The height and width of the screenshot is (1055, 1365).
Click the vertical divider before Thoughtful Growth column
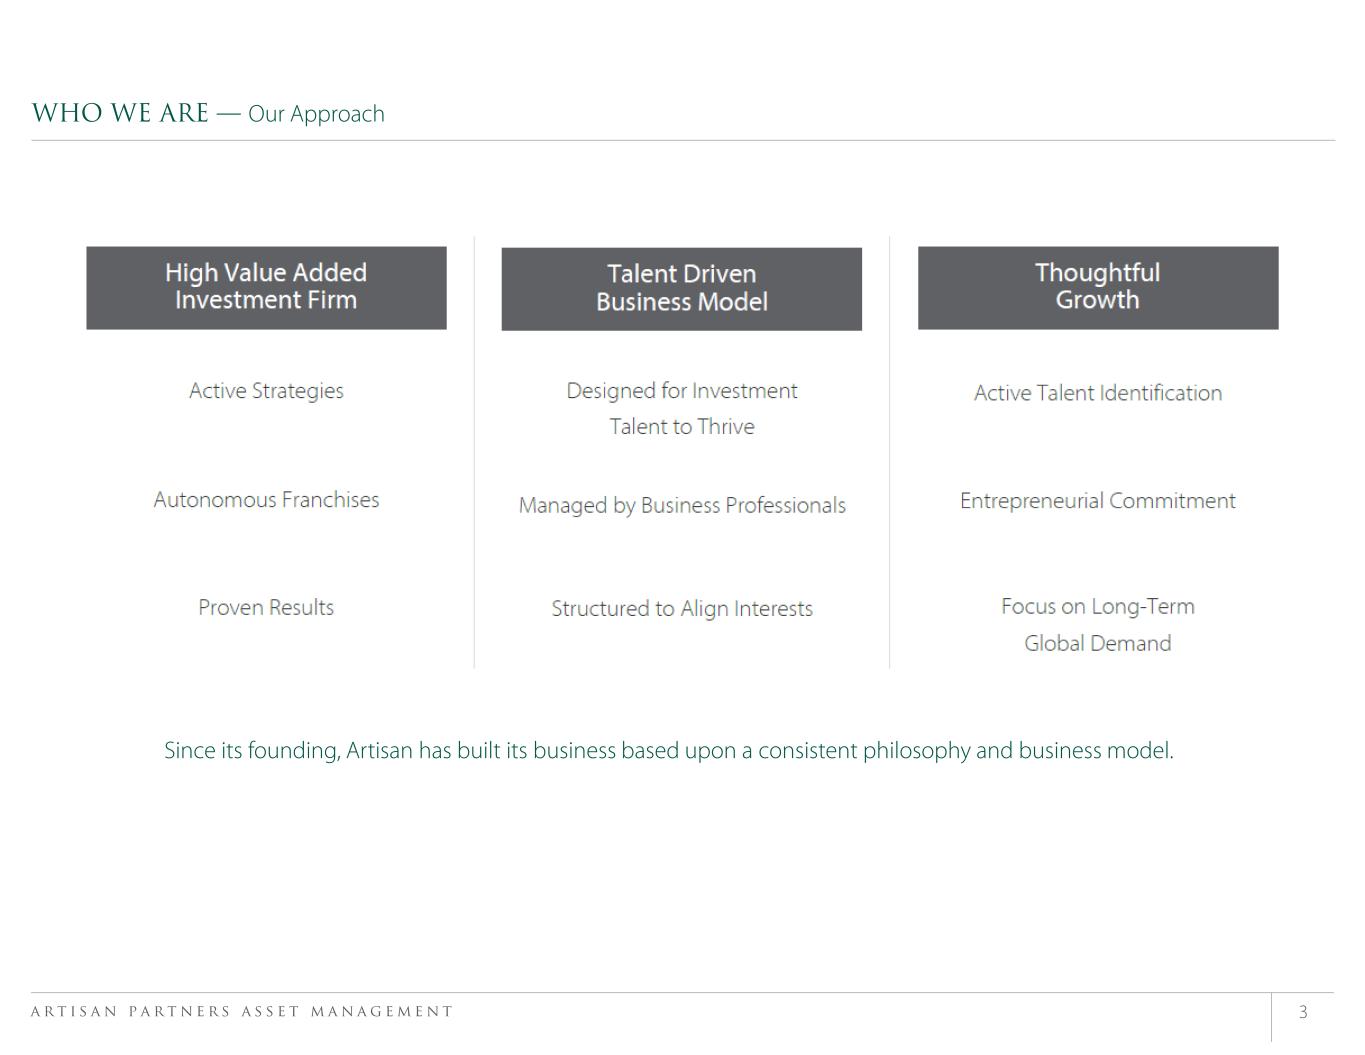coord(889,452)
